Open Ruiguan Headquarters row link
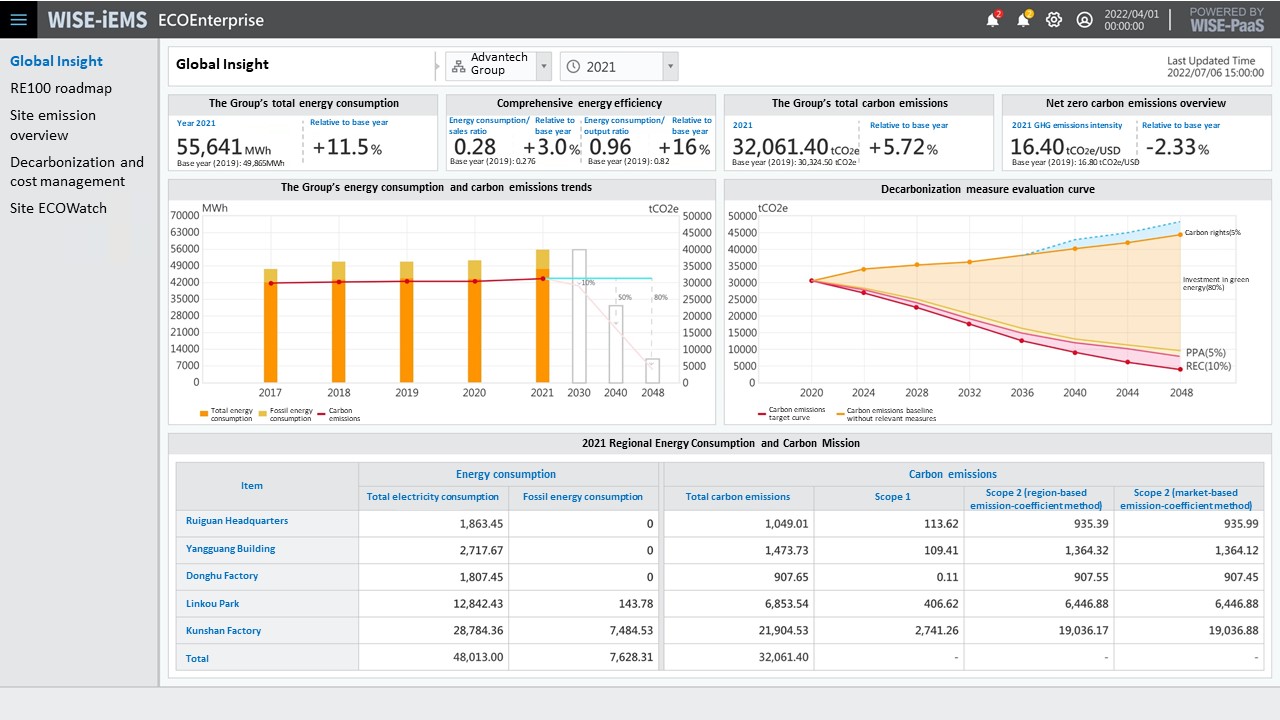 237,521
